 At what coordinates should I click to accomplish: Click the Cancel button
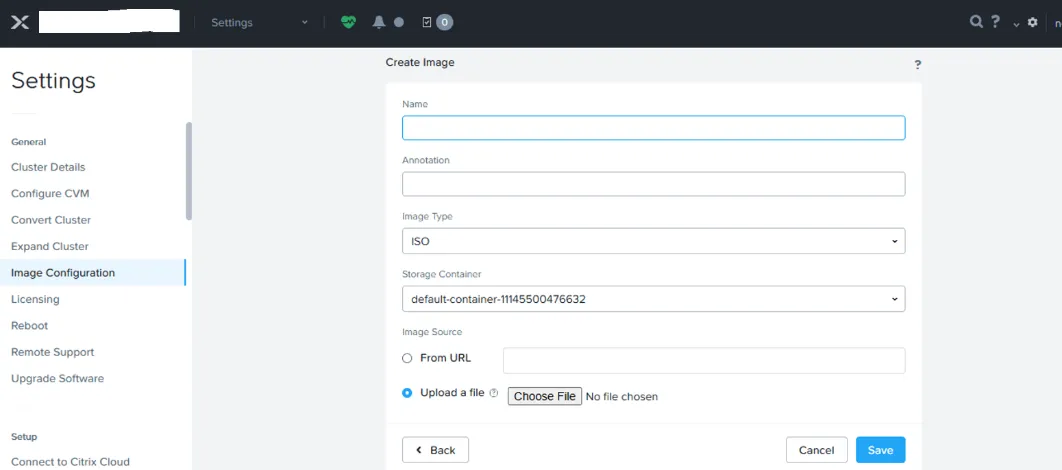click(x=817, y=450)
